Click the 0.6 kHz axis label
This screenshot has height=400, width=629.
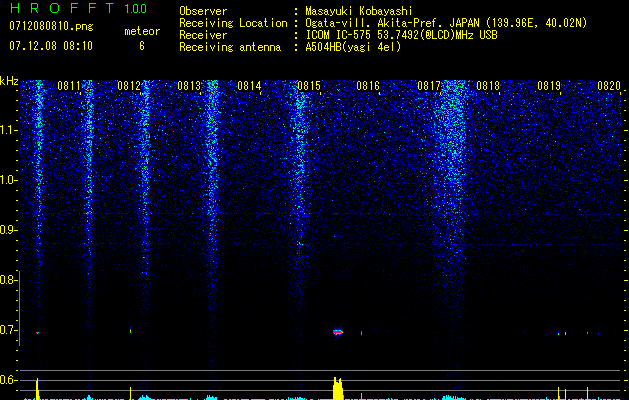coord(8,380)
